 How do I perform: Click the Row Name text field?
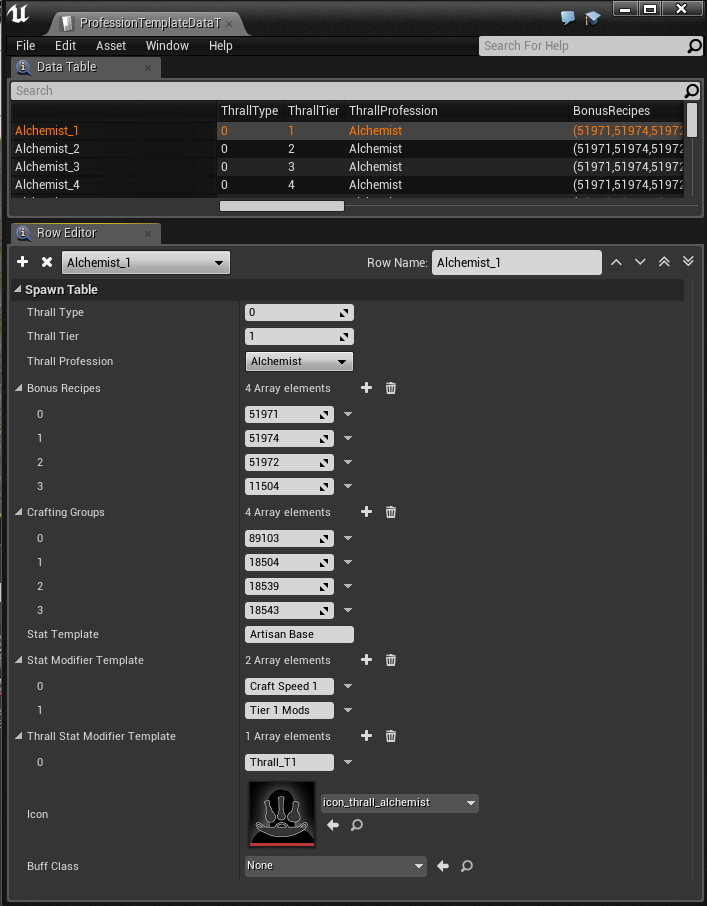(516, 262)
